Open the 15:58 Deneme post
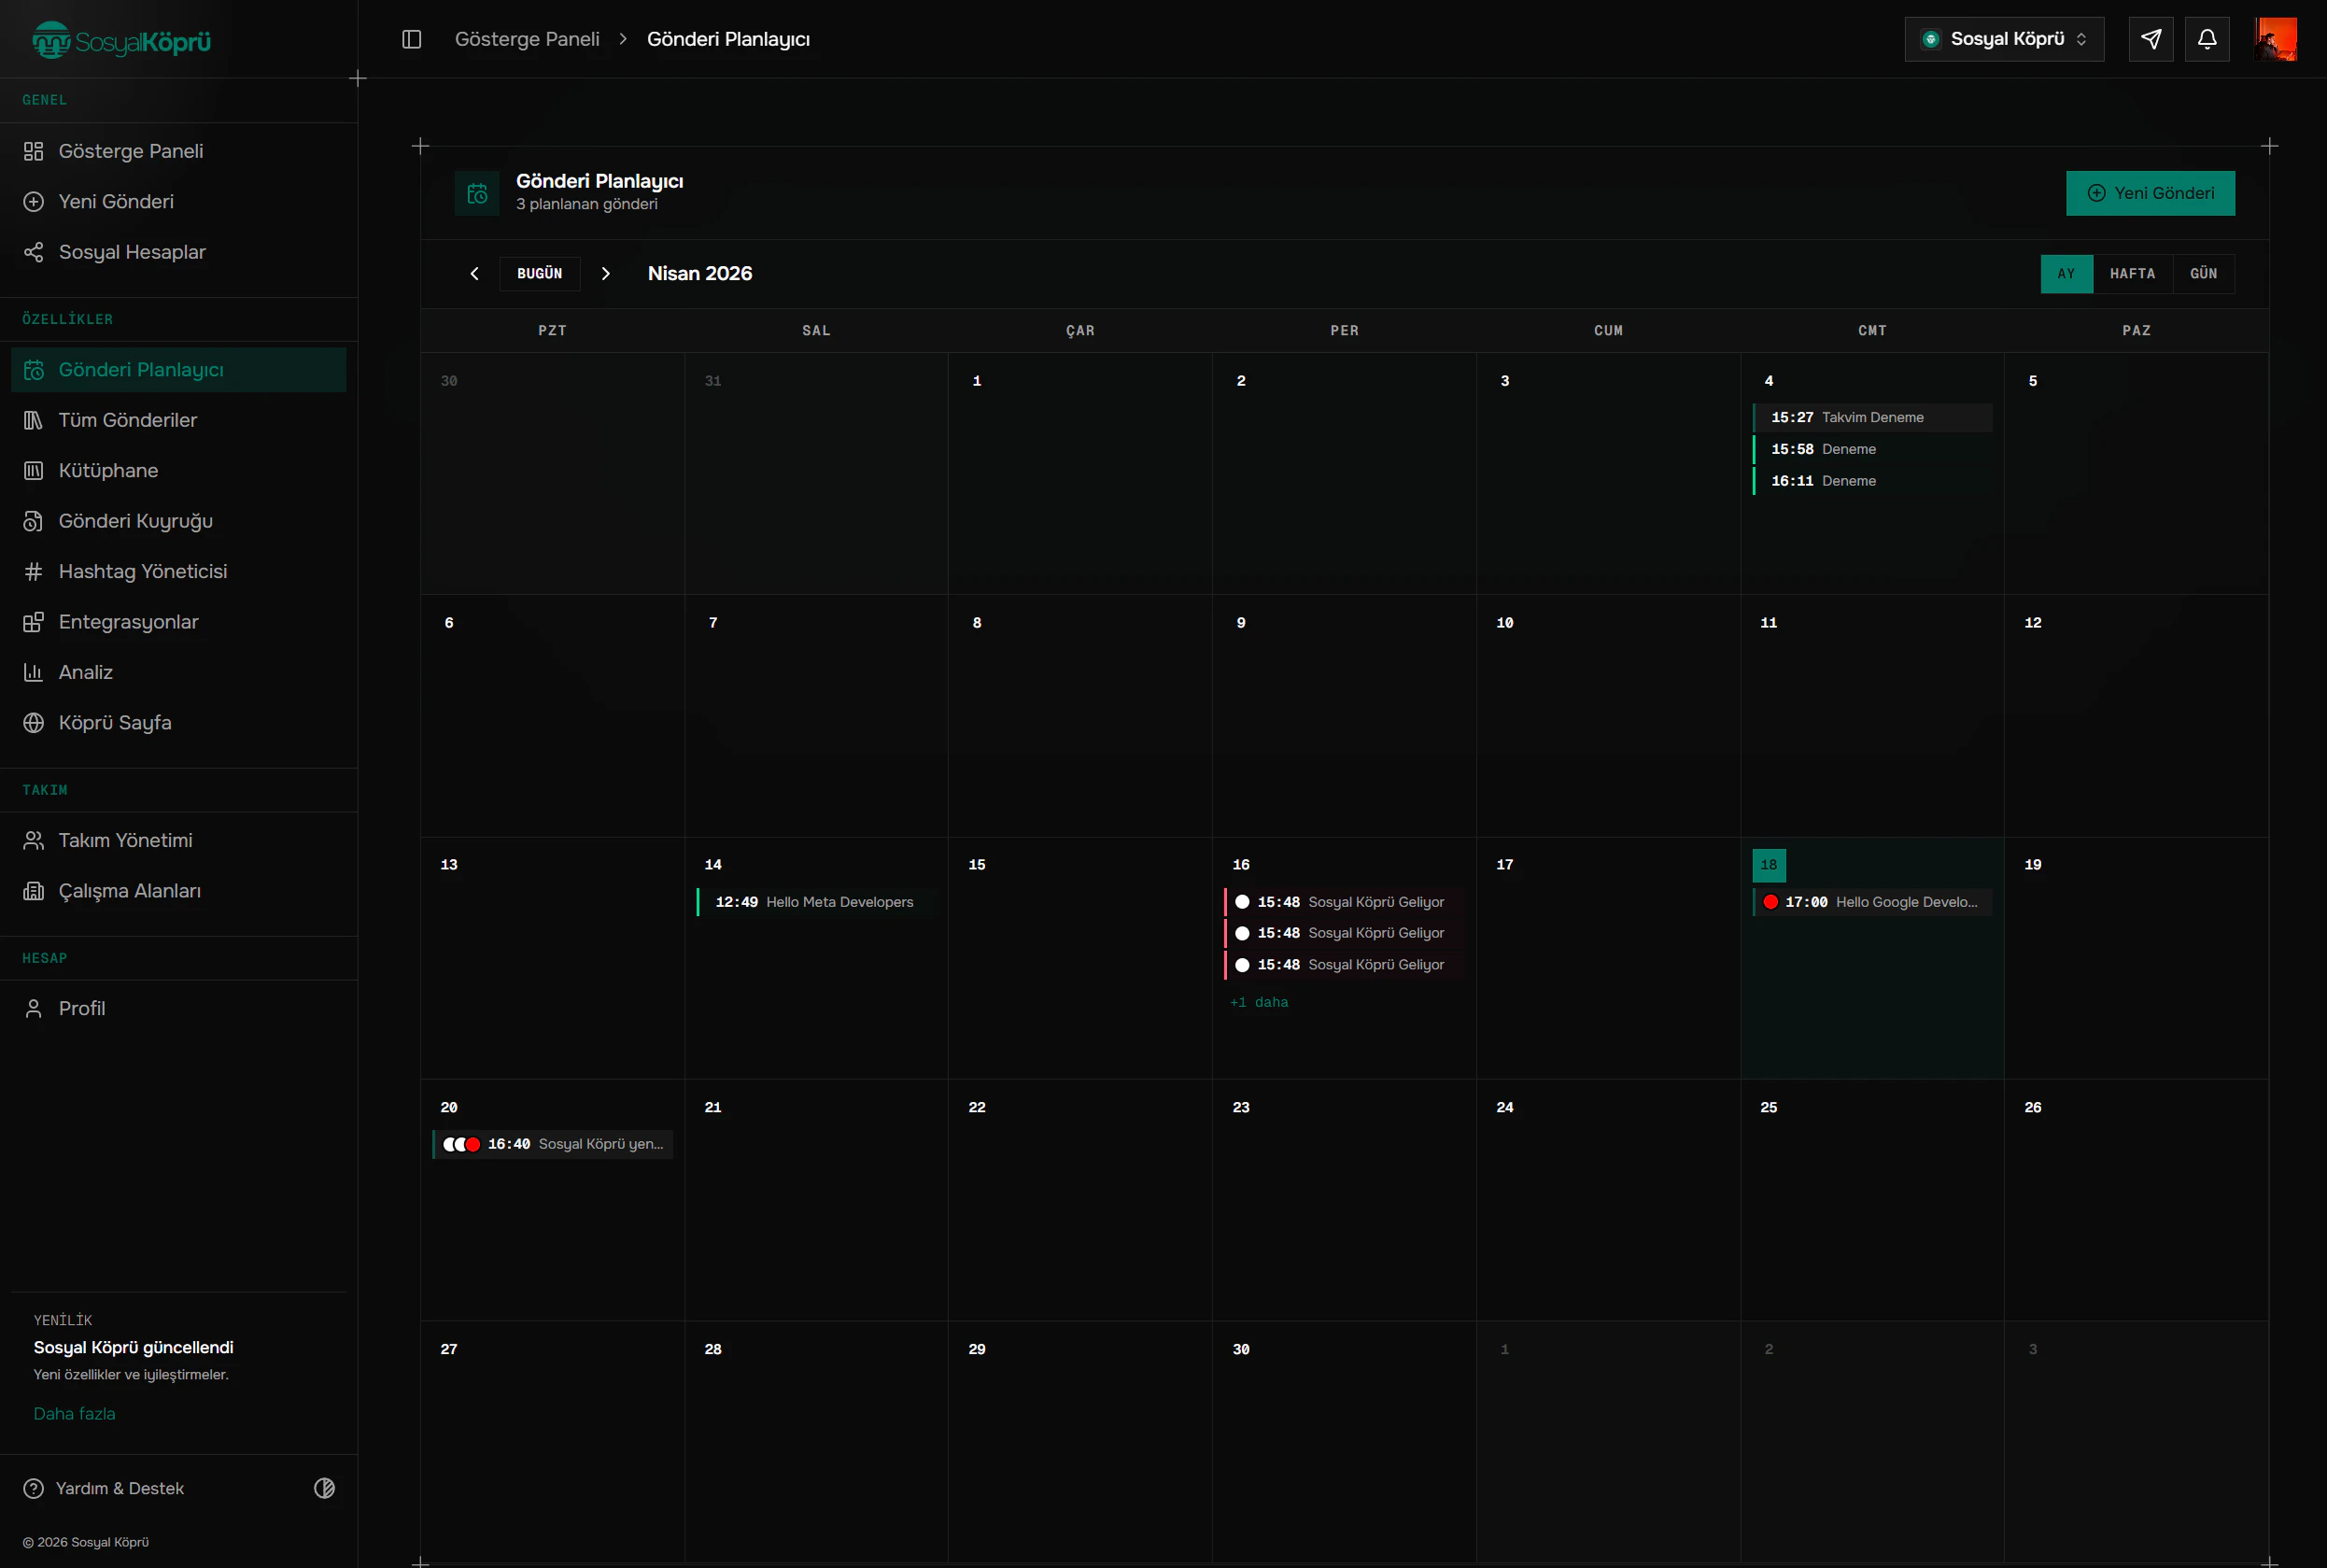 click(1873, 449)
